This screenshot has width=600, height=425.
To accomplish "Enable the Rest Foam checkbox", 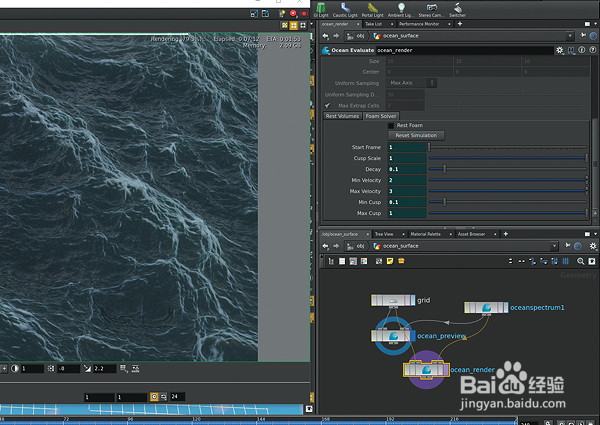I will coord(391,126).
